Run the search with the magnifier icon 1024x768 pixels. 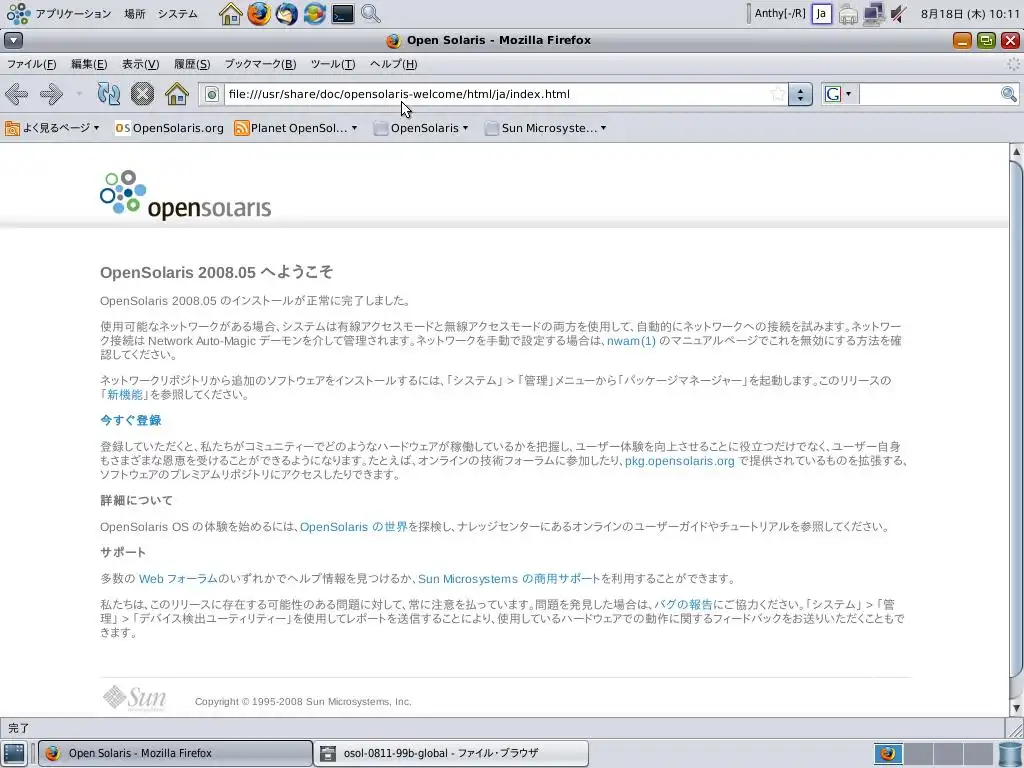pos(1008,94)
